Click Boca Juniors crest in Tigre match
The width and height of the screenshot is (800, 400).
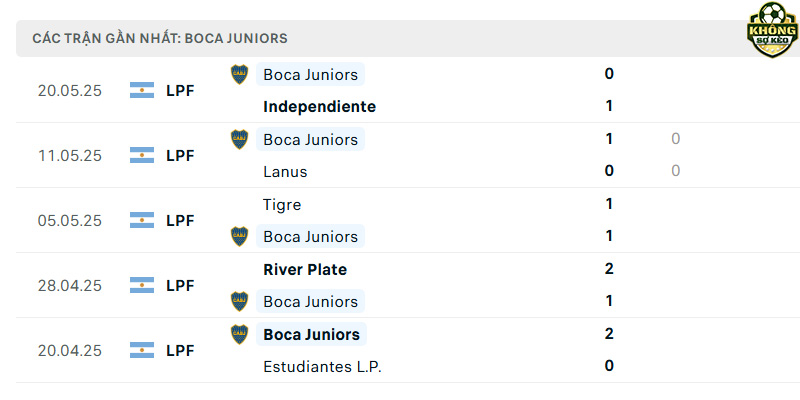(x=239, y=237)
